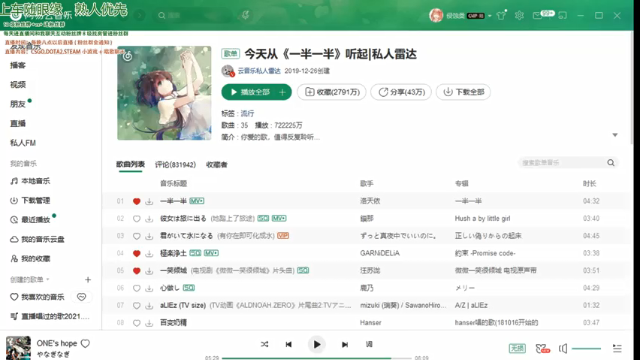The image size is (640, 360).
Task: Like song aLIEz heart
Action: click(137, 305)
